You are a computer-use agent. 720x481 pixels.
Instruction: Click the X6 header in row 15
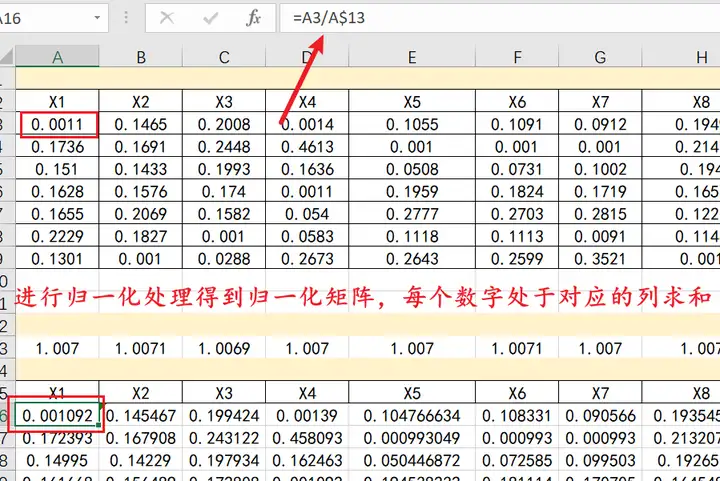tap(517, 393)
